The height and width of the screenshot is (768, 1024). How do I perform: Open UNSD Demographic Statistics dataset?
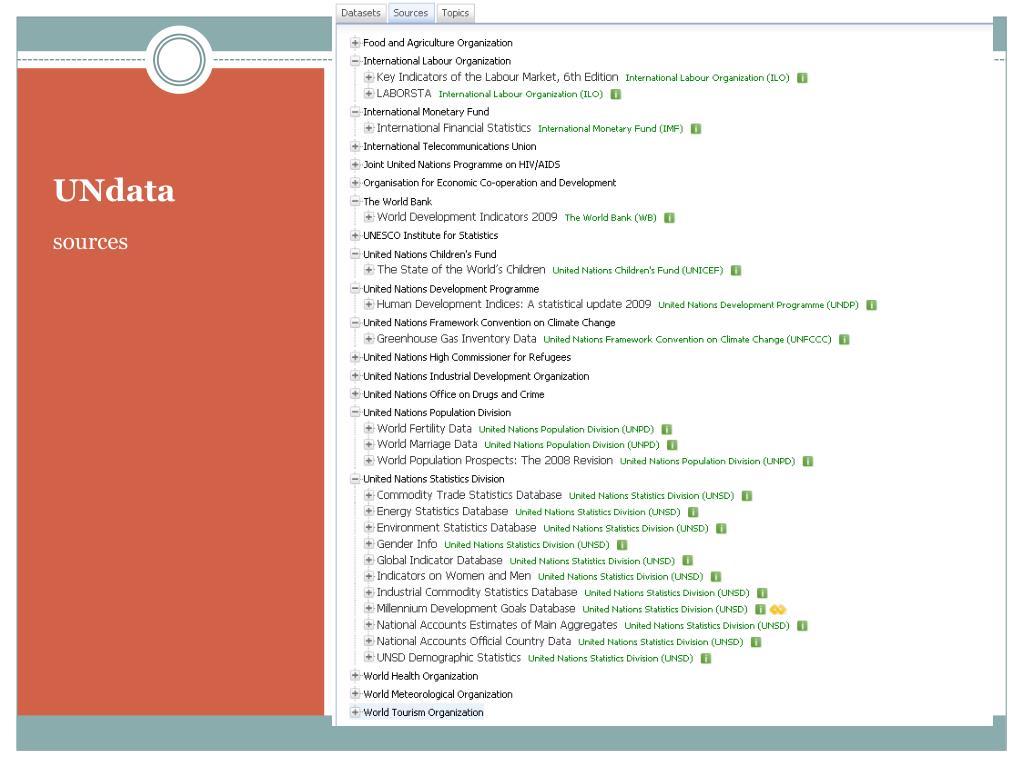click(x=449, y=658)
